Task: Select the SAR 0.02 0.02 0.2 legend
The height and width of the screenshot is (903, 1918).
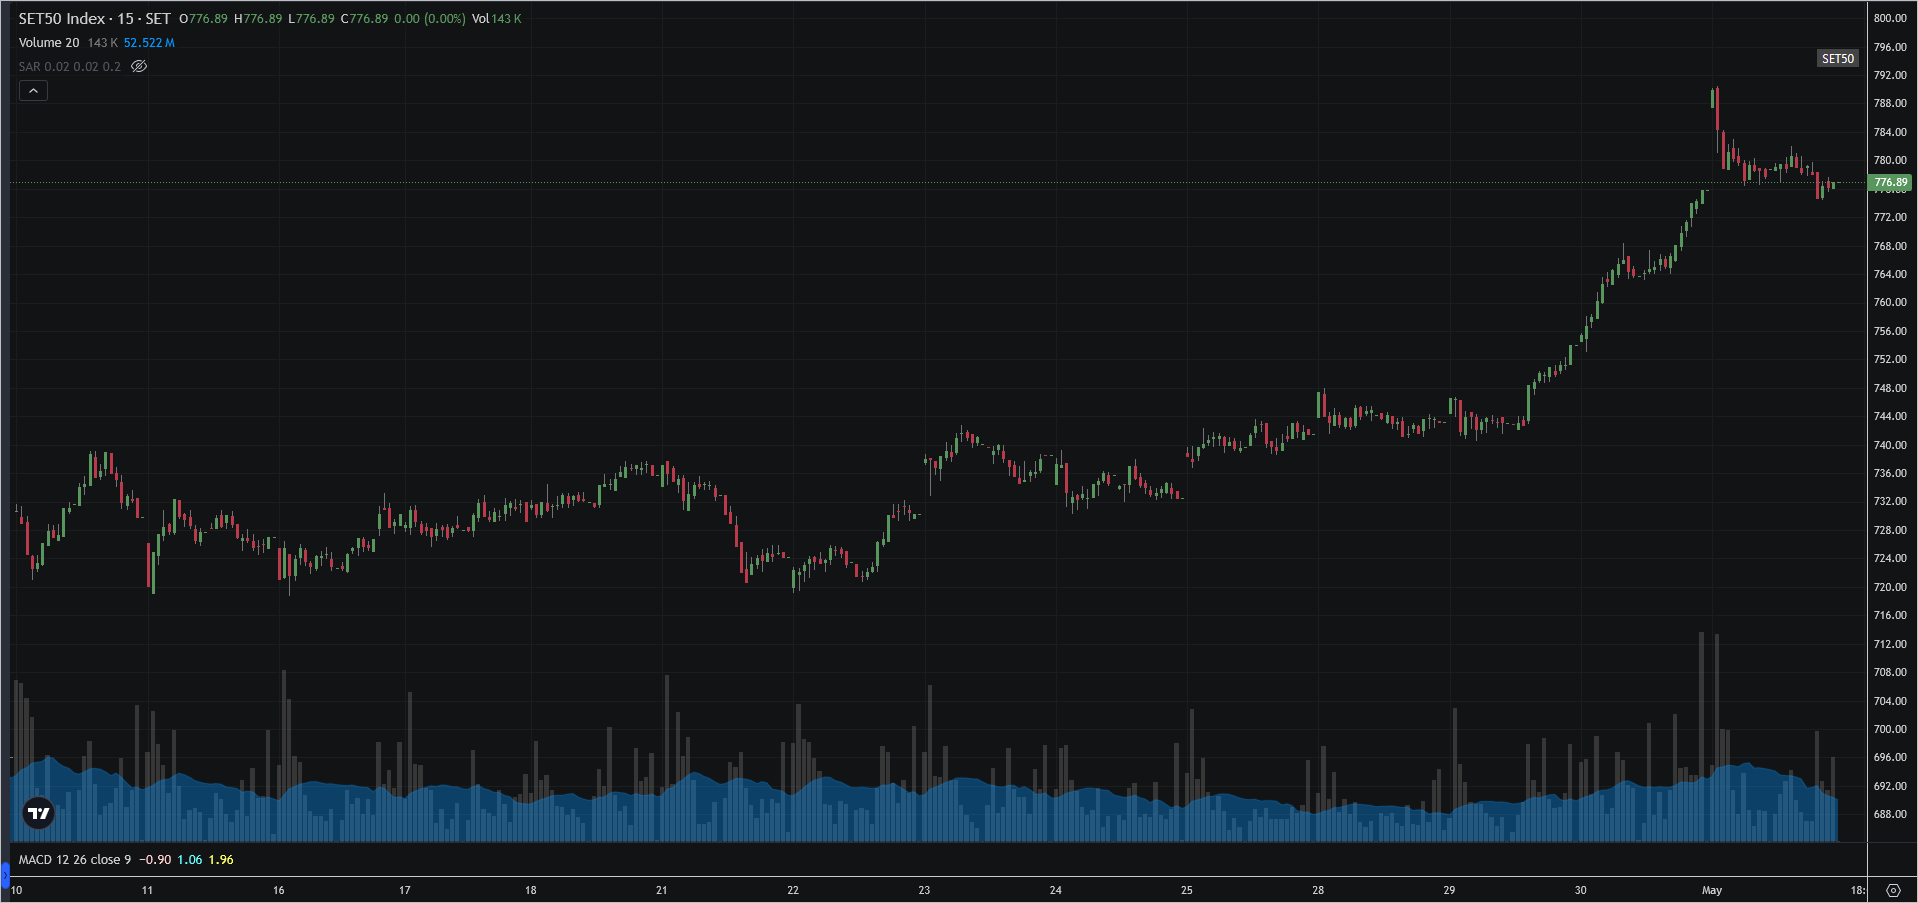Action: coord(69,67)
